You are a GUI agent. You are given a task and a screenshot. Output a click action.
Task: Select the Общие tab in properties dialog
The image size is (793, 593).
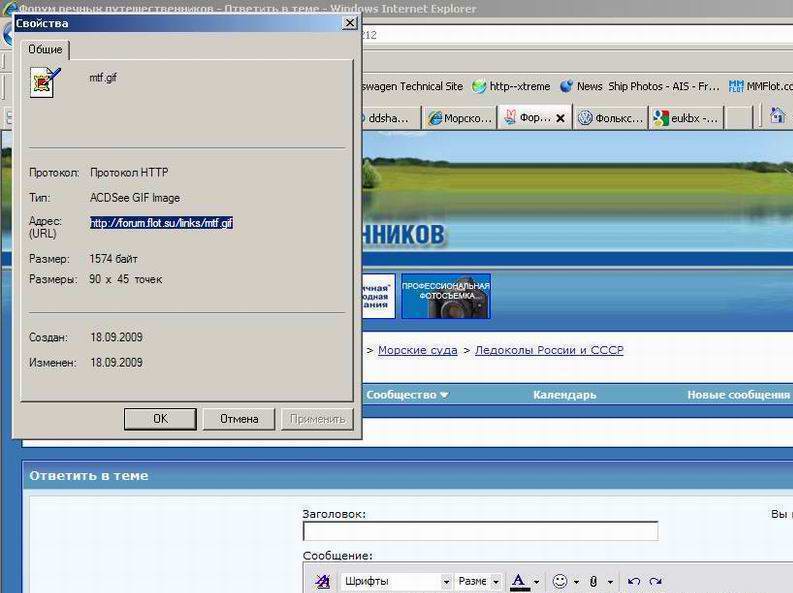[45, 49]
